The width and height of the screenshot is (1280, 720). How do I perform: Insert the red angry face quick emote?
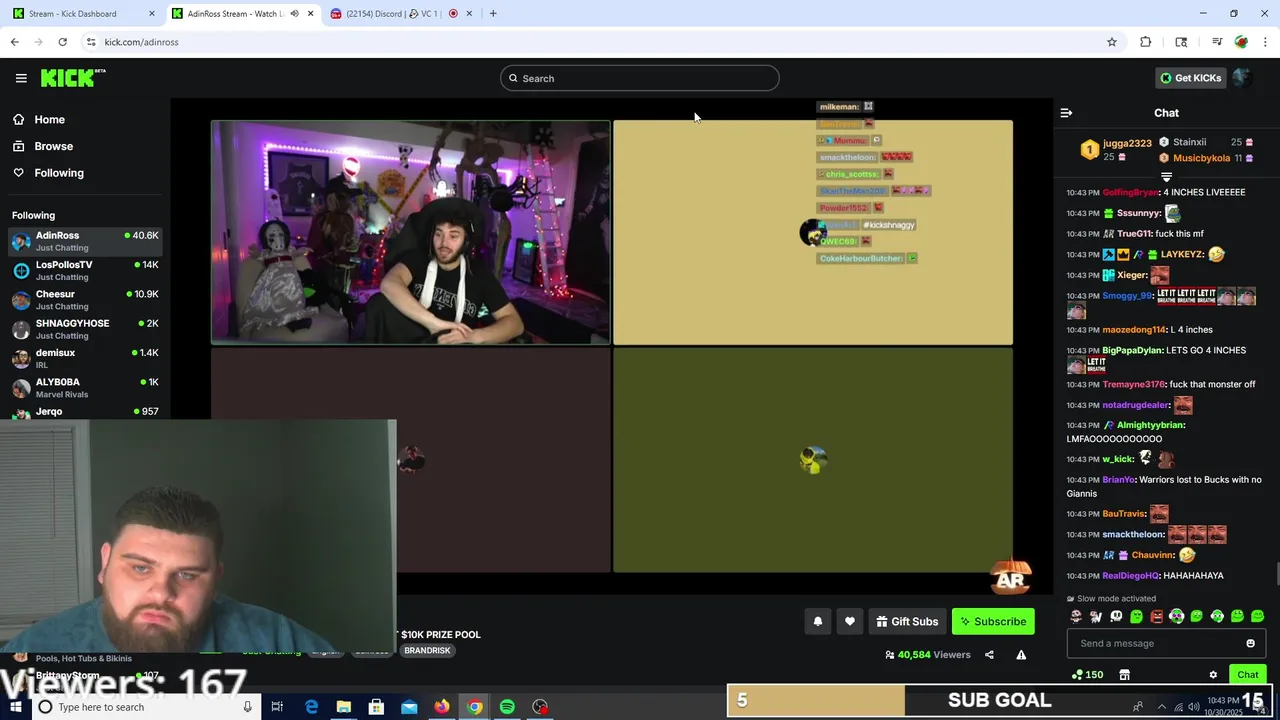(x=1157, y=616)
